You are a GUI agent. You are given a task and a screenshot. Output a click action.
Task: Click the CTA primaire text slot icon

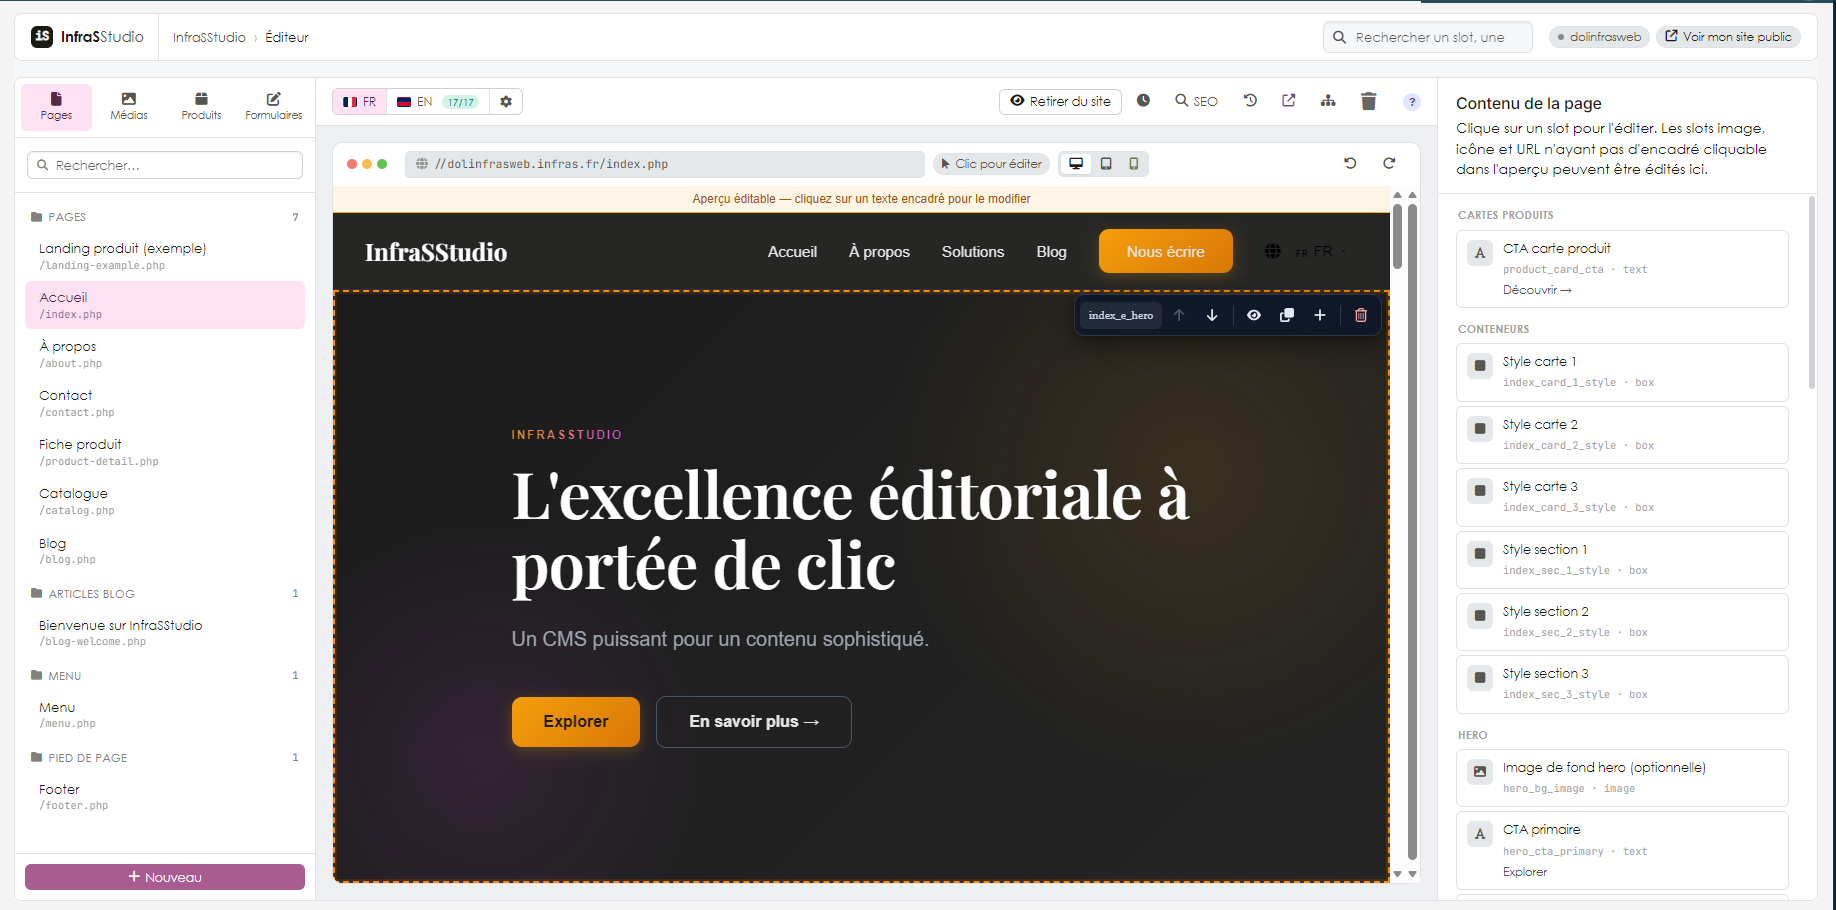coord(1480,834)
